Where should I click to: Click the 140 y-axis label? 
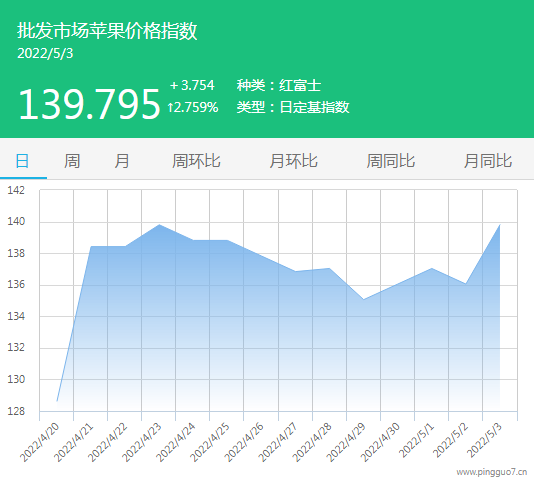click(x=16, y=222)
